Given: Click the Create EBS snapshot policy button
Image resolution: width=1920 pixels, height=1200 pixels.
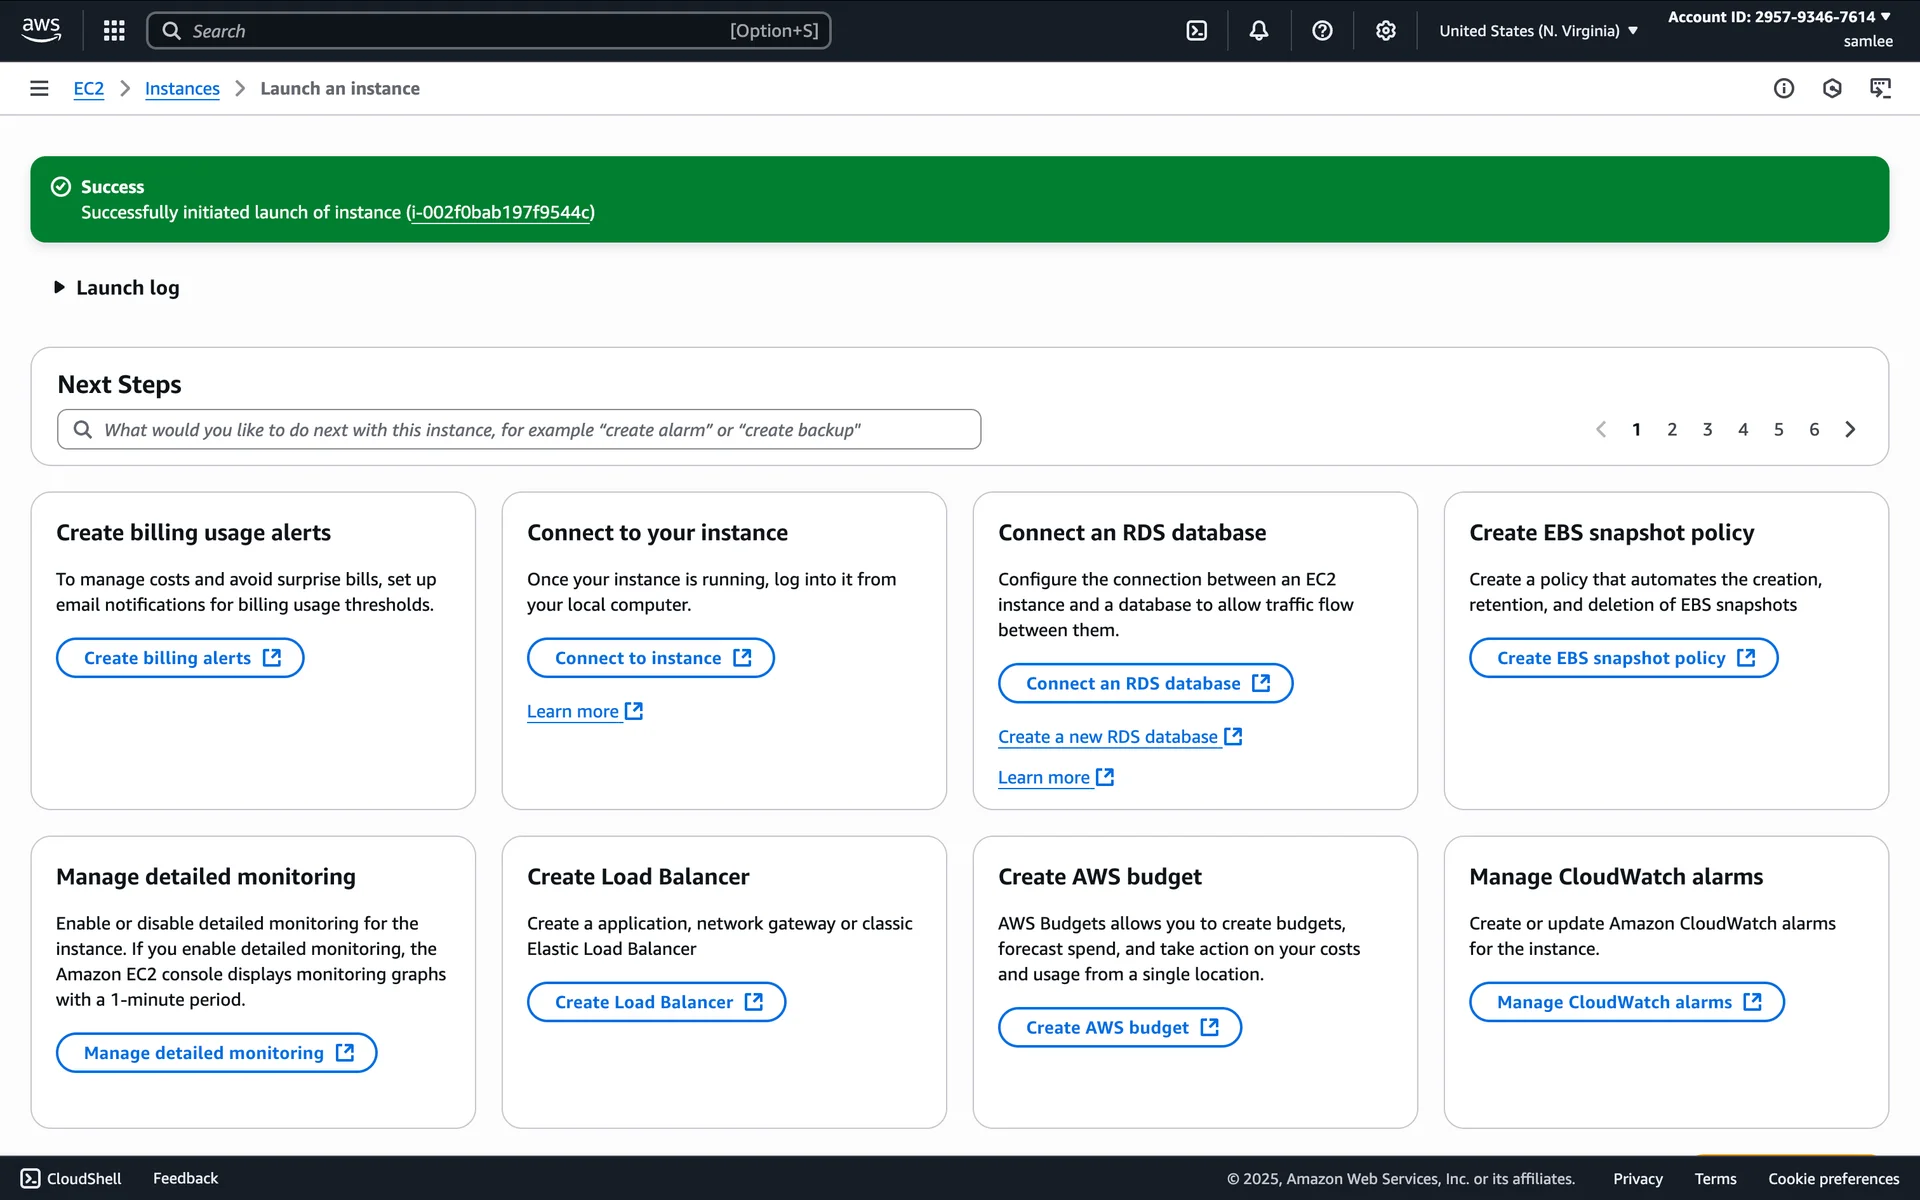Looking at the screenshot, I should pyautogui.click(x=1623, y=658).
